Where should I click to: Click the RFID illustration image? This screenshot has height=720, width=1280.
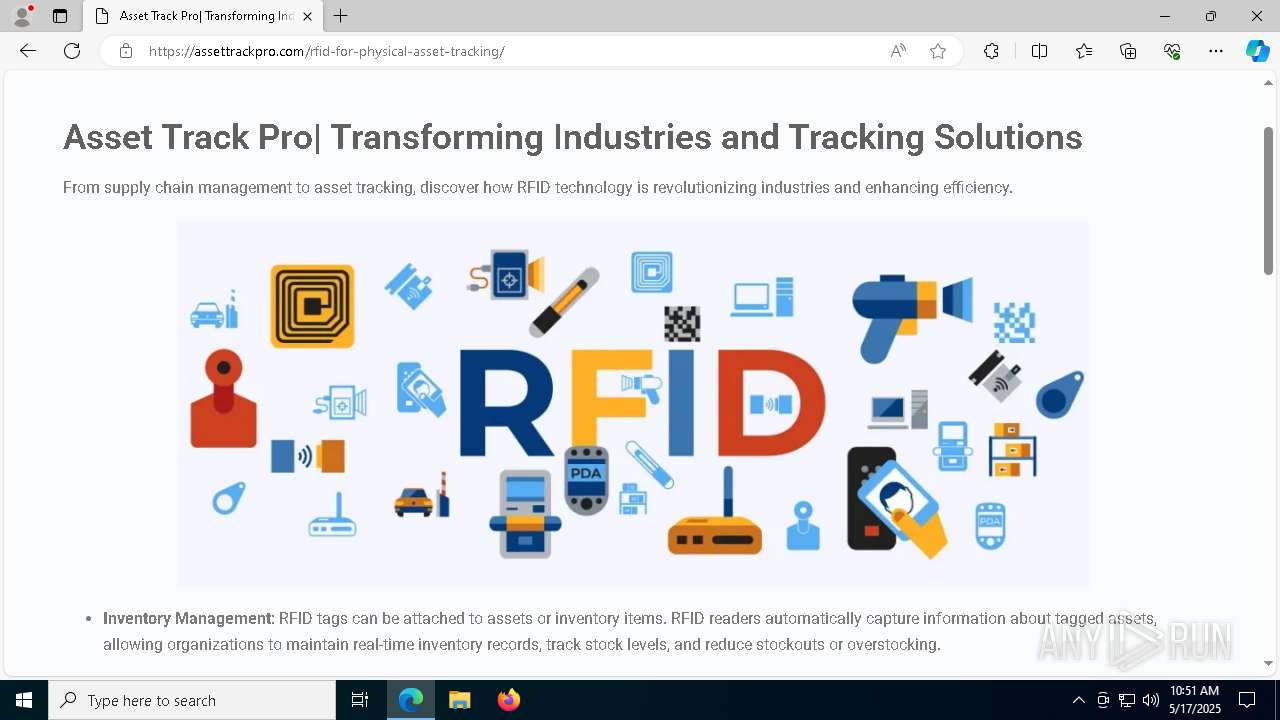pos(633,404)
